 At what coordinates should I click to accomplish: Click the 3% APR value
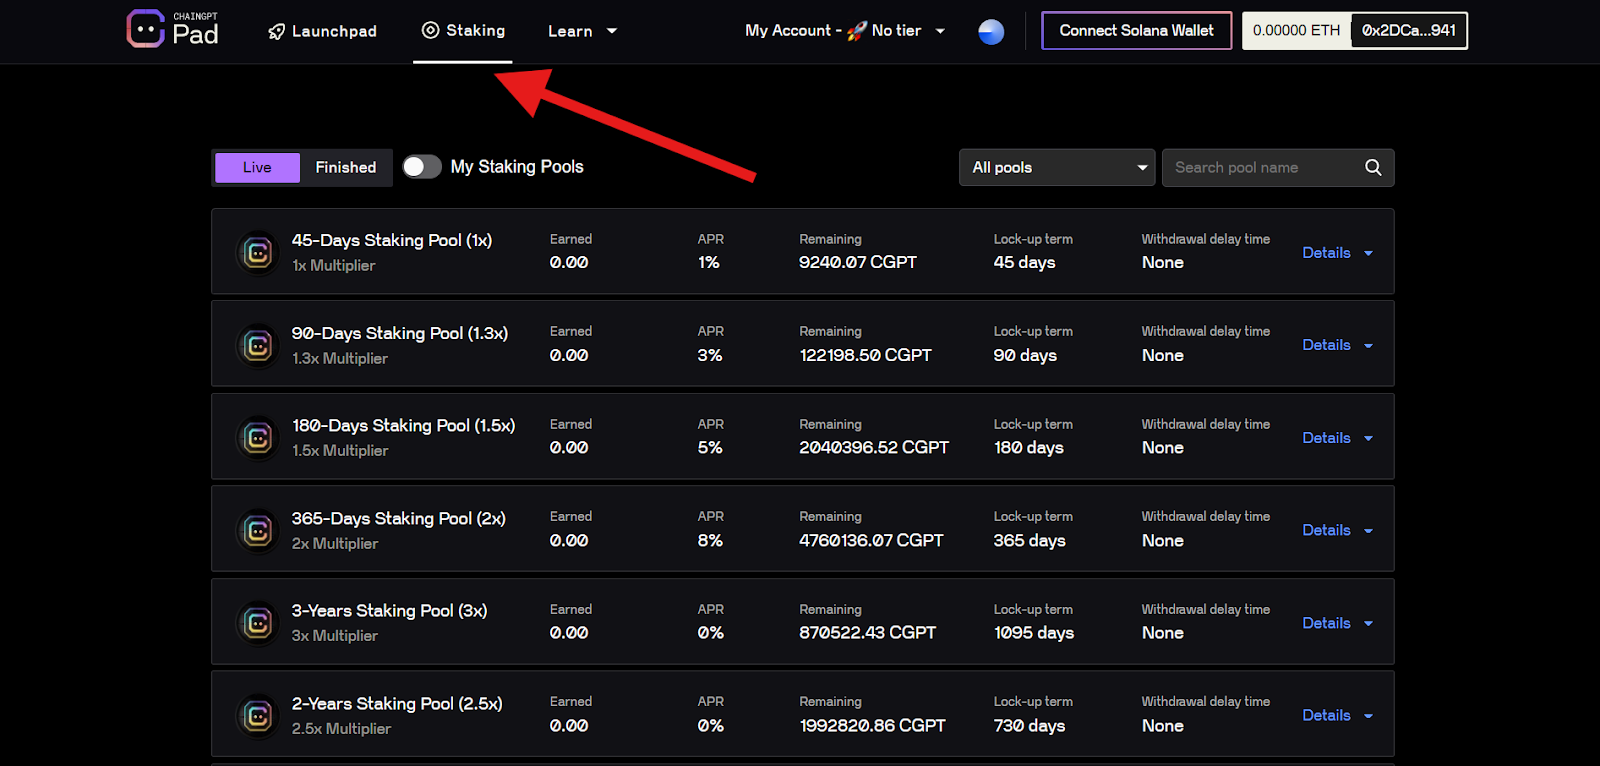click(x=710, y=355)
